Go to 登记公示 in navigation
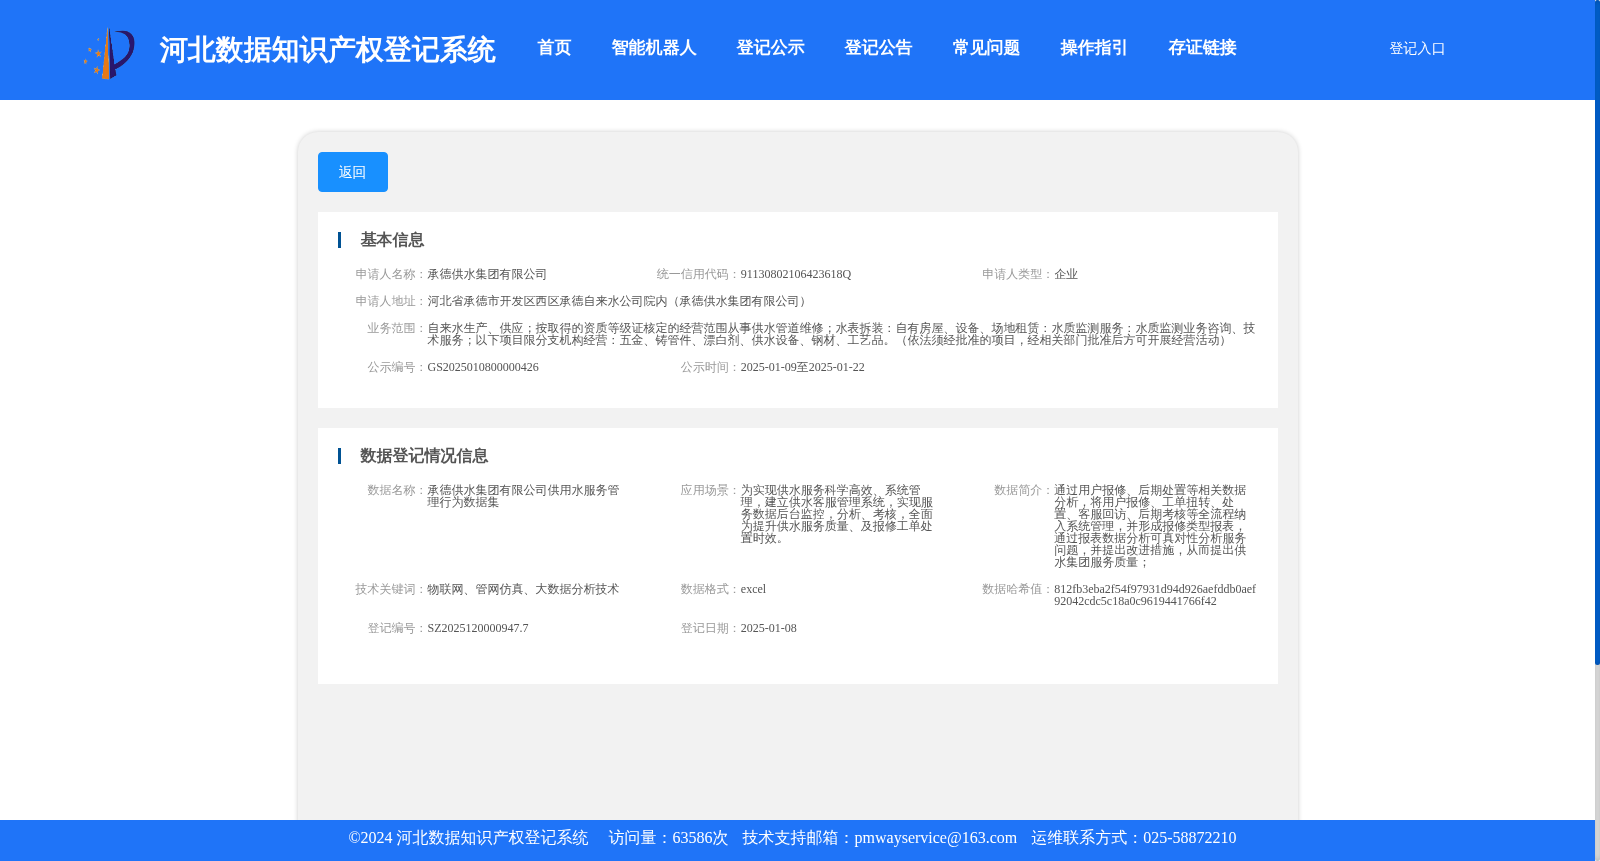This screenshot has width=1600, height=861. tap(770, 48)
